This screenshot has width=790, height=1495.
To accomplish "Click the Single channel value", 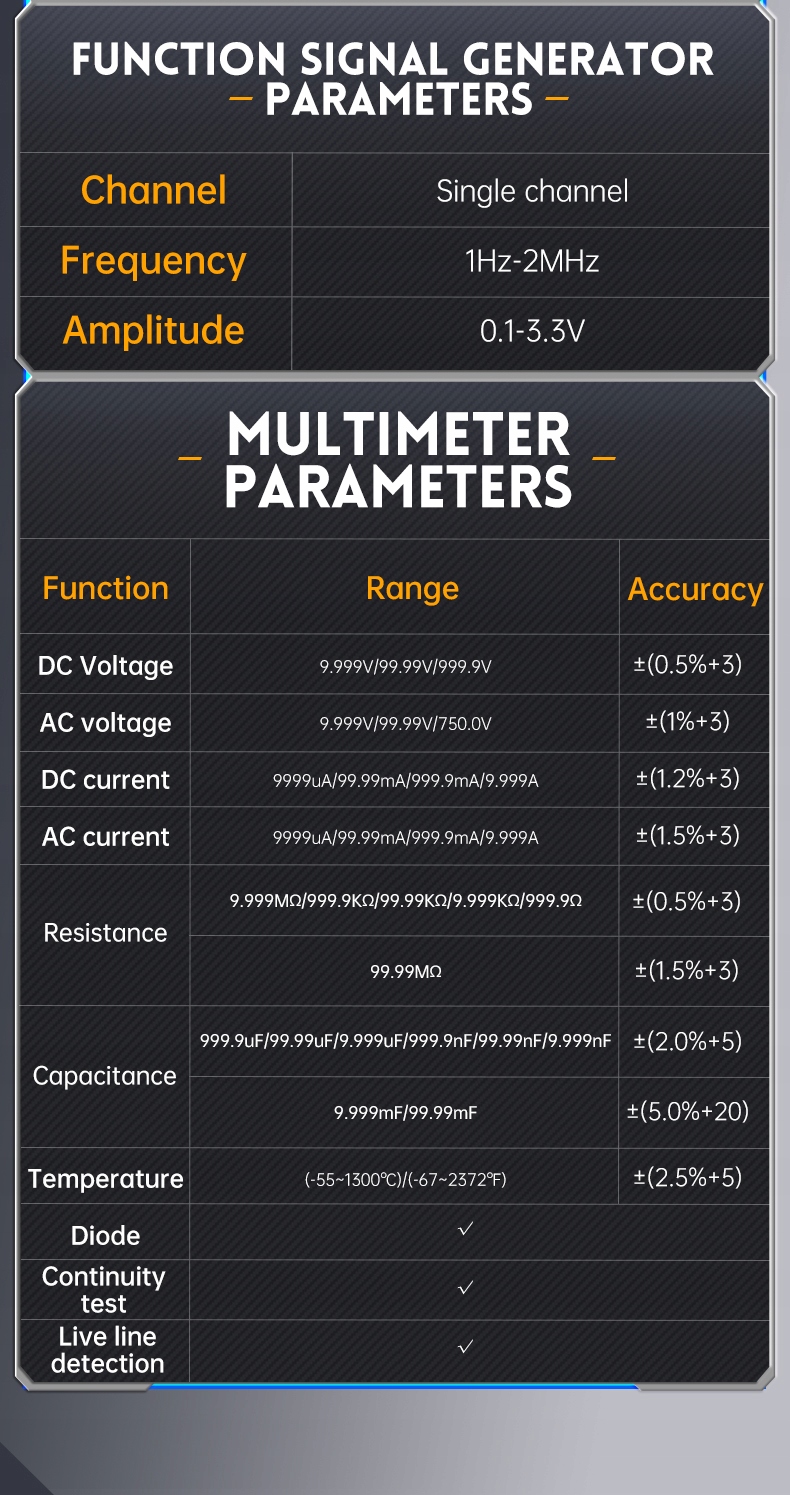I will tap(532, 191).
